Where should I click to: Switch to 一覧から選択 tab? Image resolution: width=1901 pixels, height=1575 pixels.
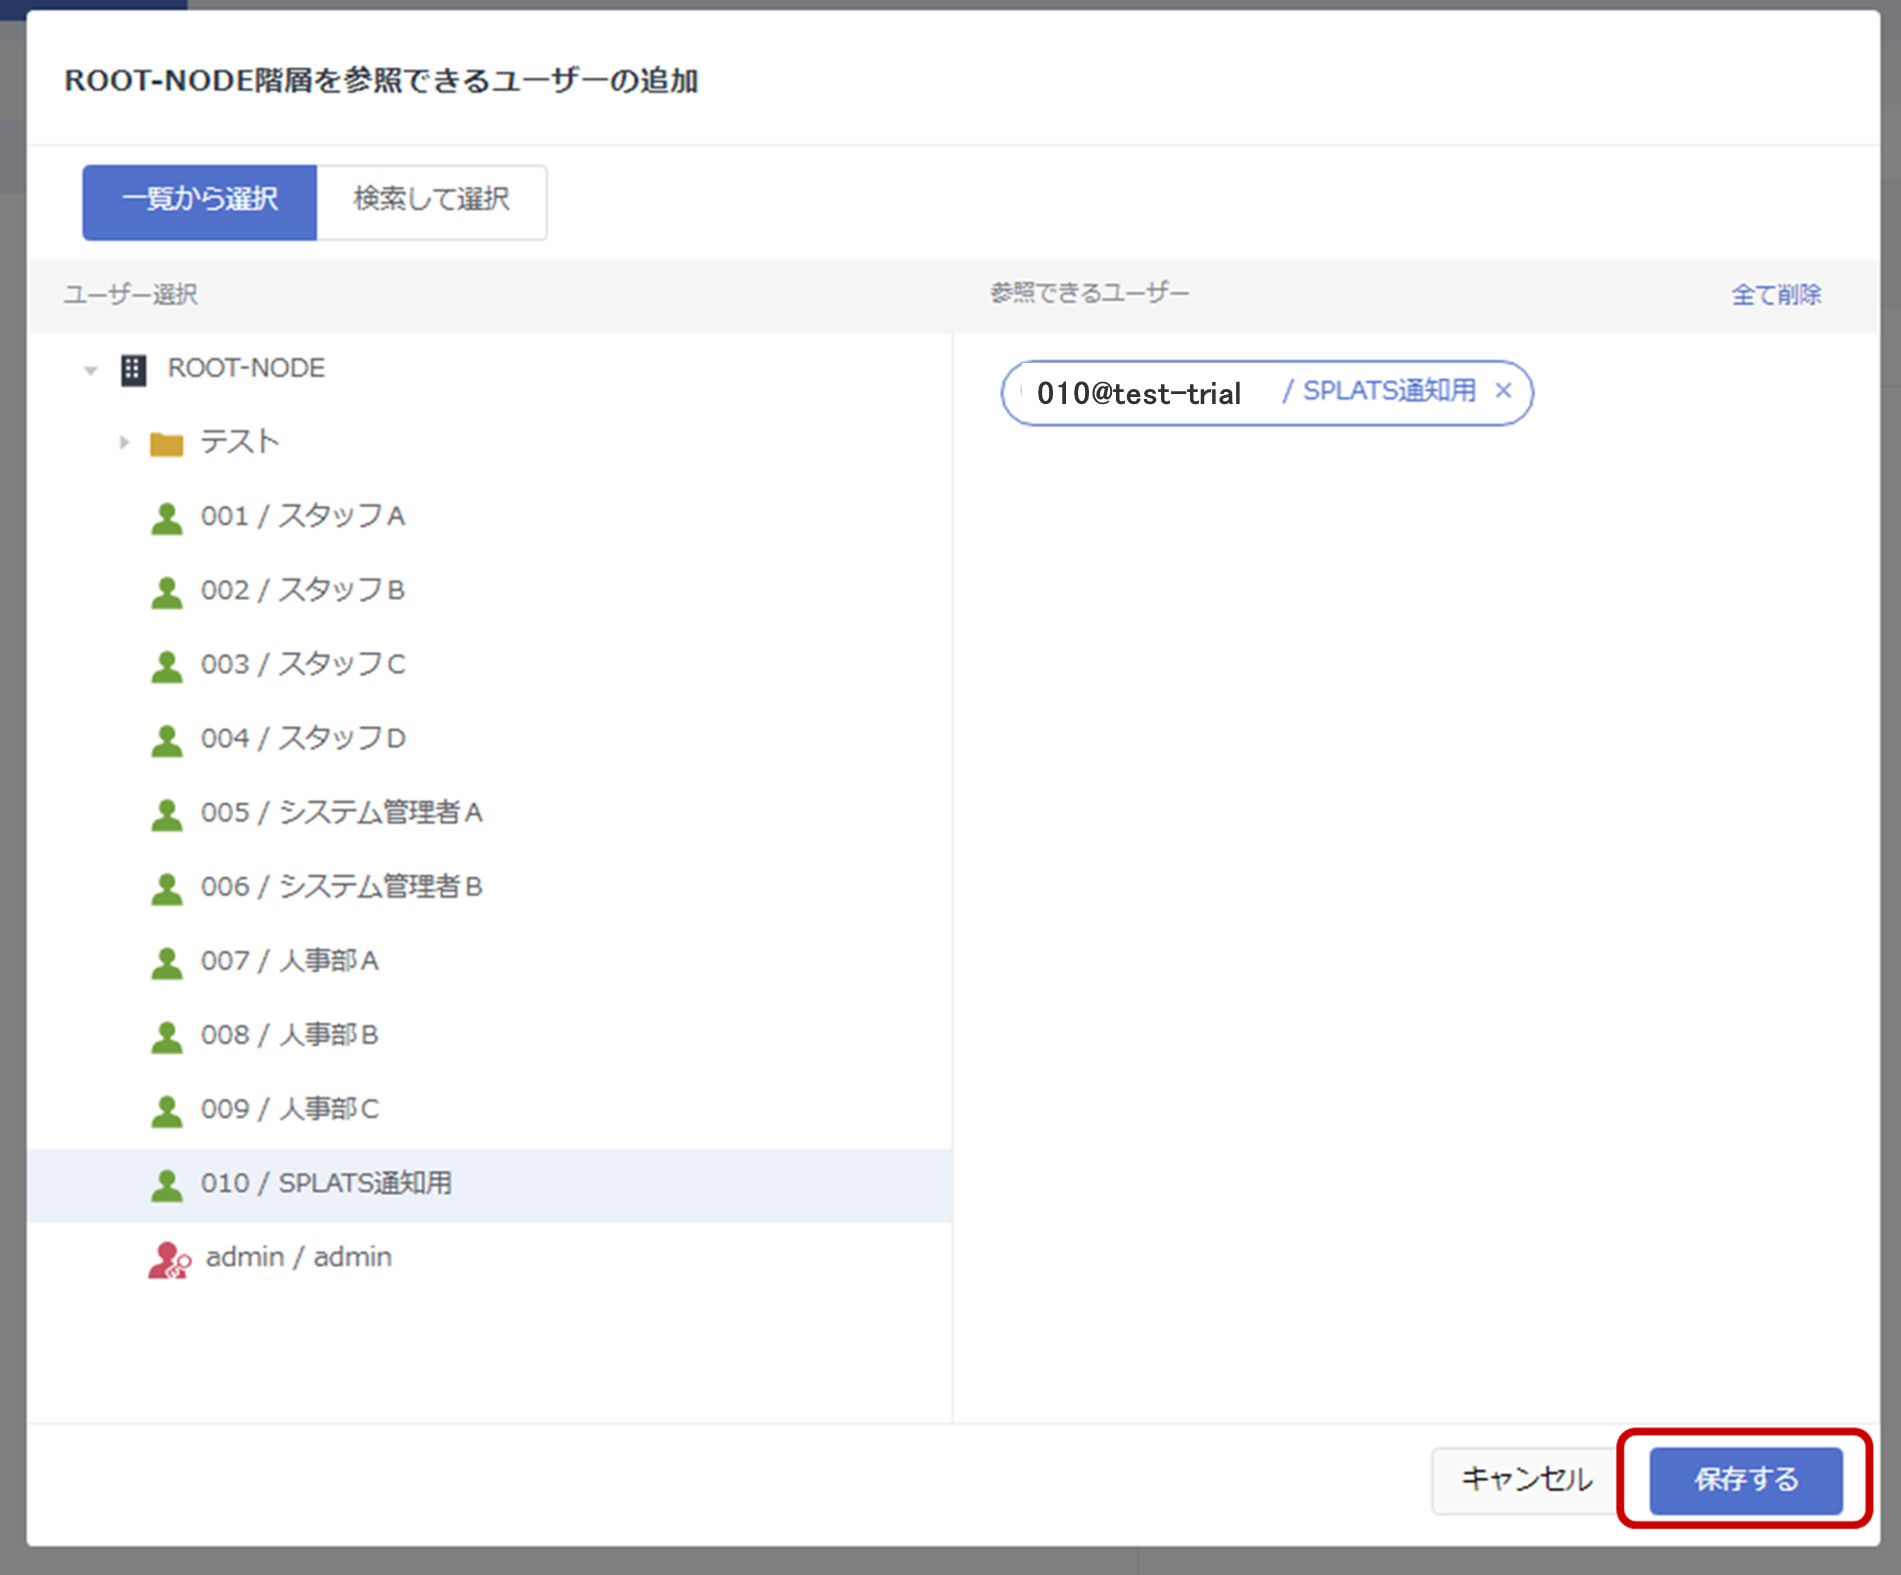click(200, 202)
